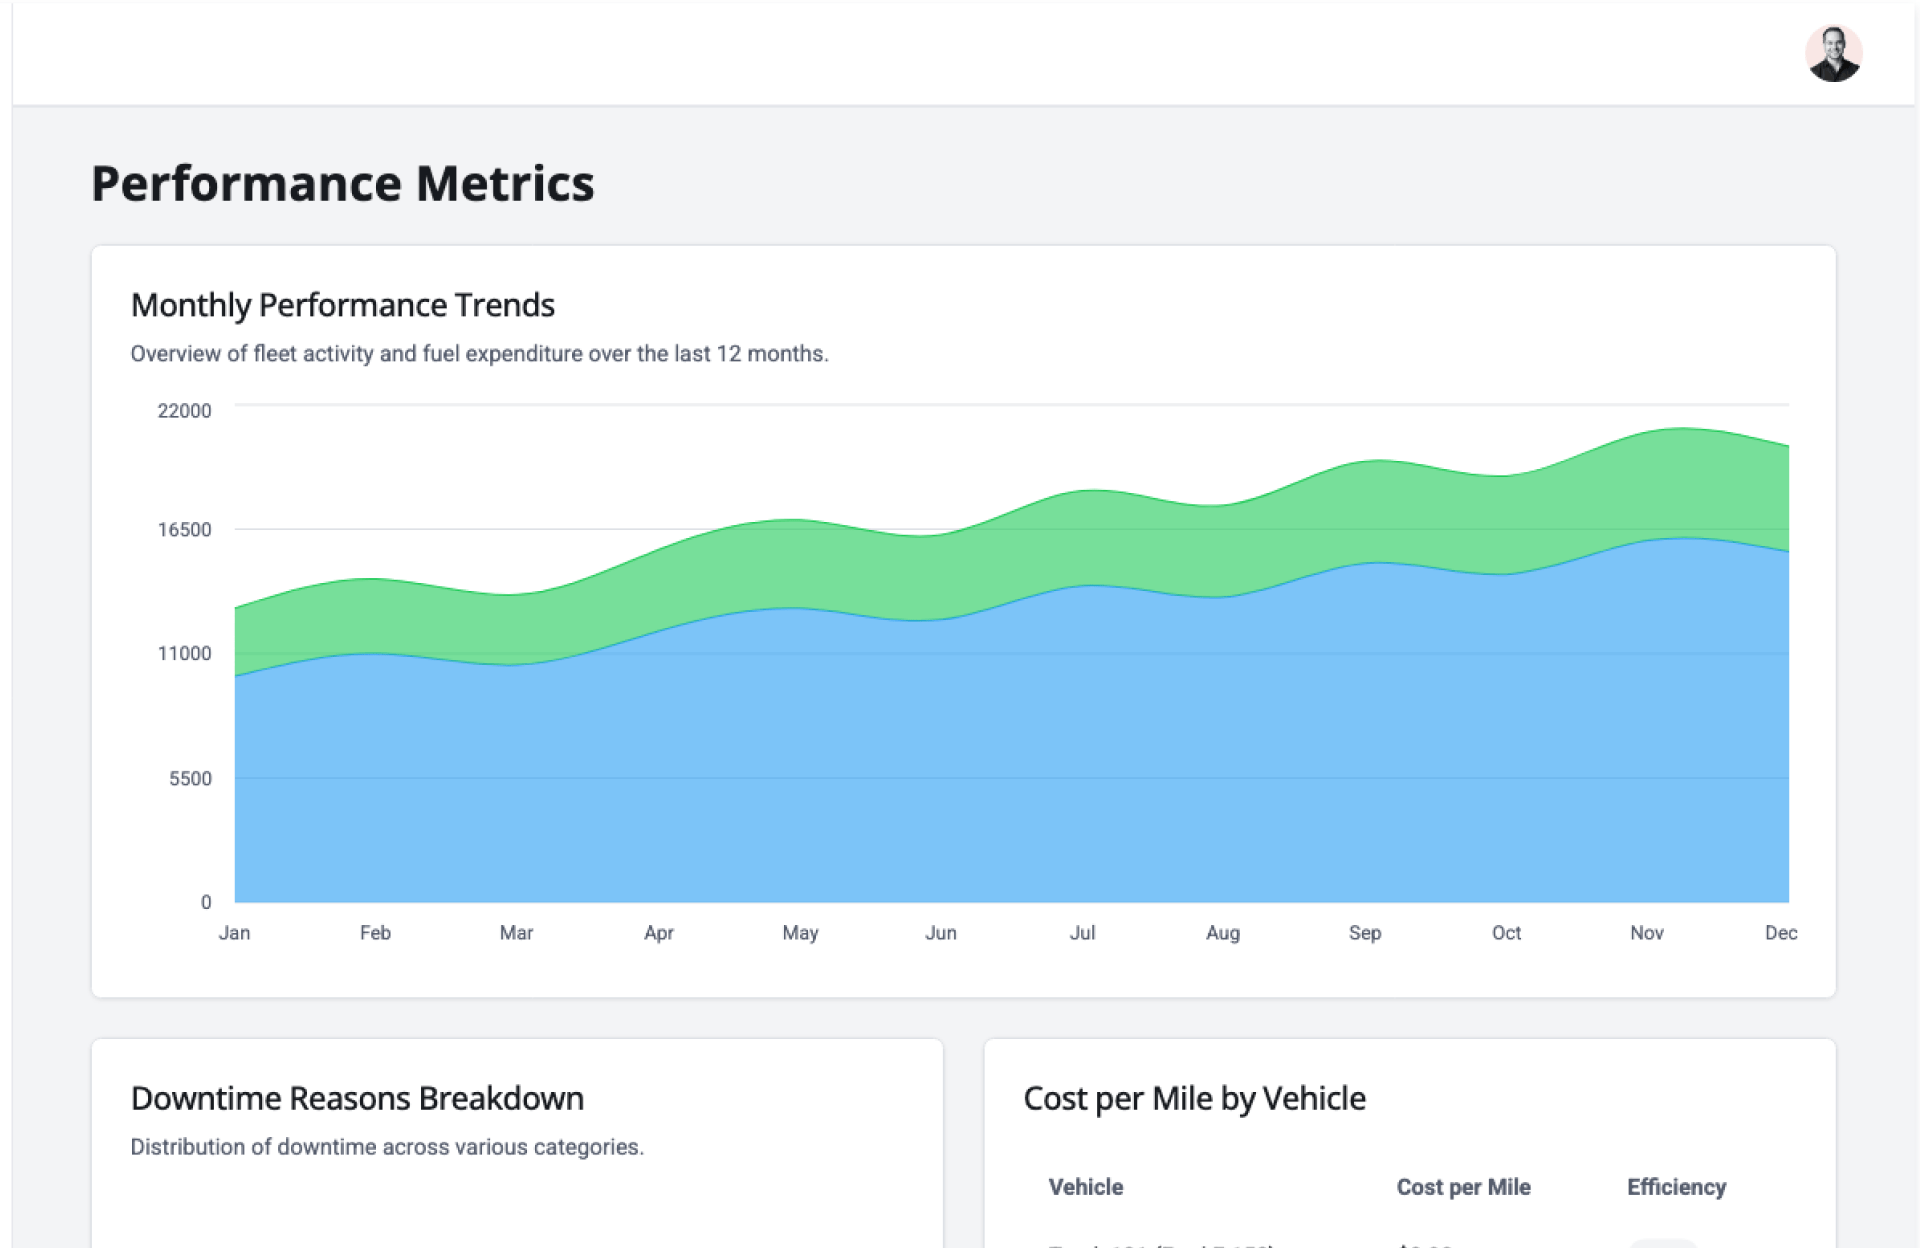Click the Jan label on x-axis
This screenshot has height=1248, width=1920.
234,933
